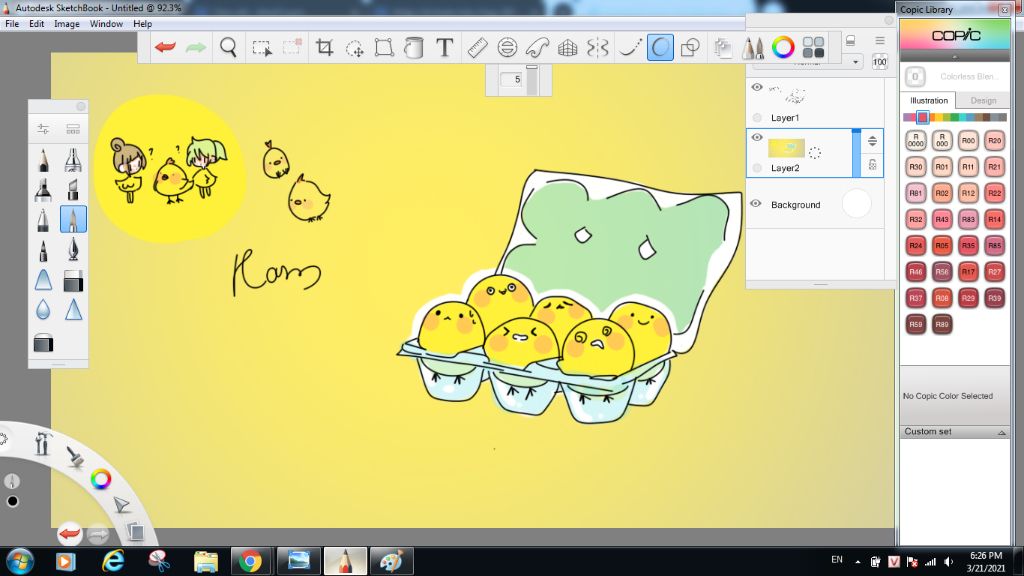Open Google Chrome from the taskbar

249,561
